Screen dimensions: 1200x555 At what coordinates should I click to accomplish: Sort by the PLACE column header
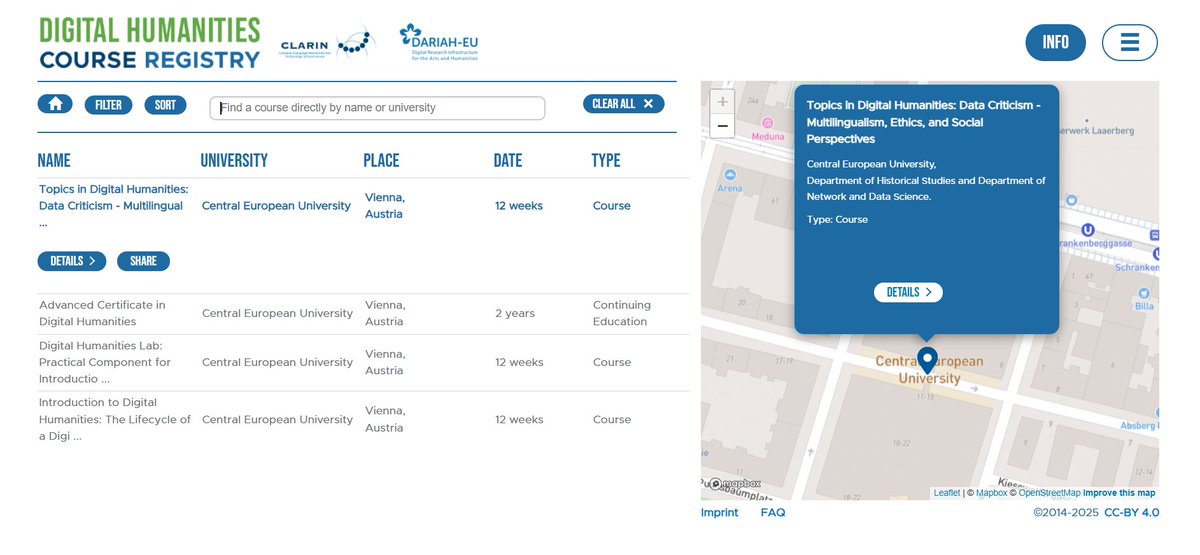pos(381,160)
